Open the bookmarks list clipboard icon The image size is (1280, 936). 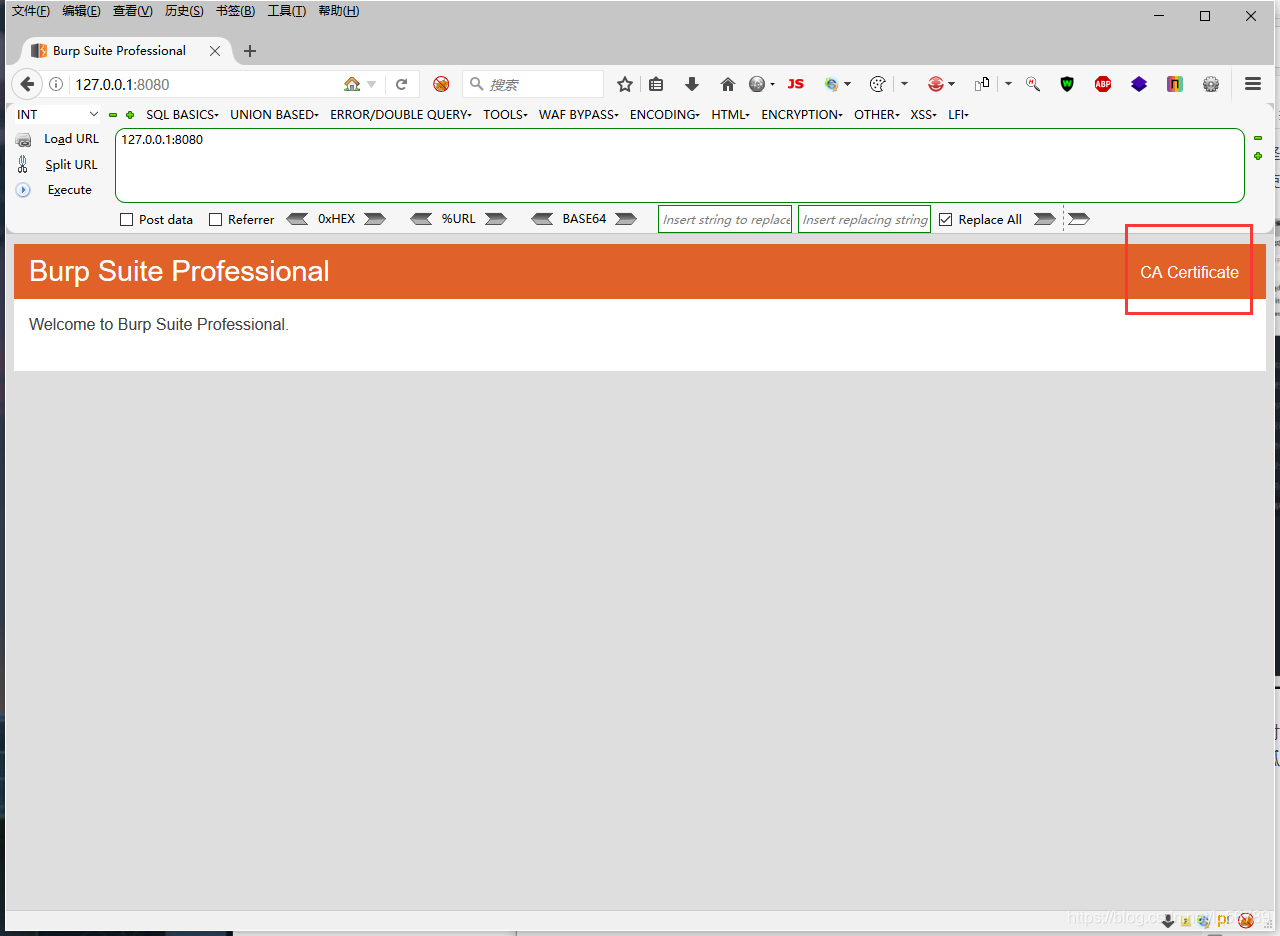(656, 84)
